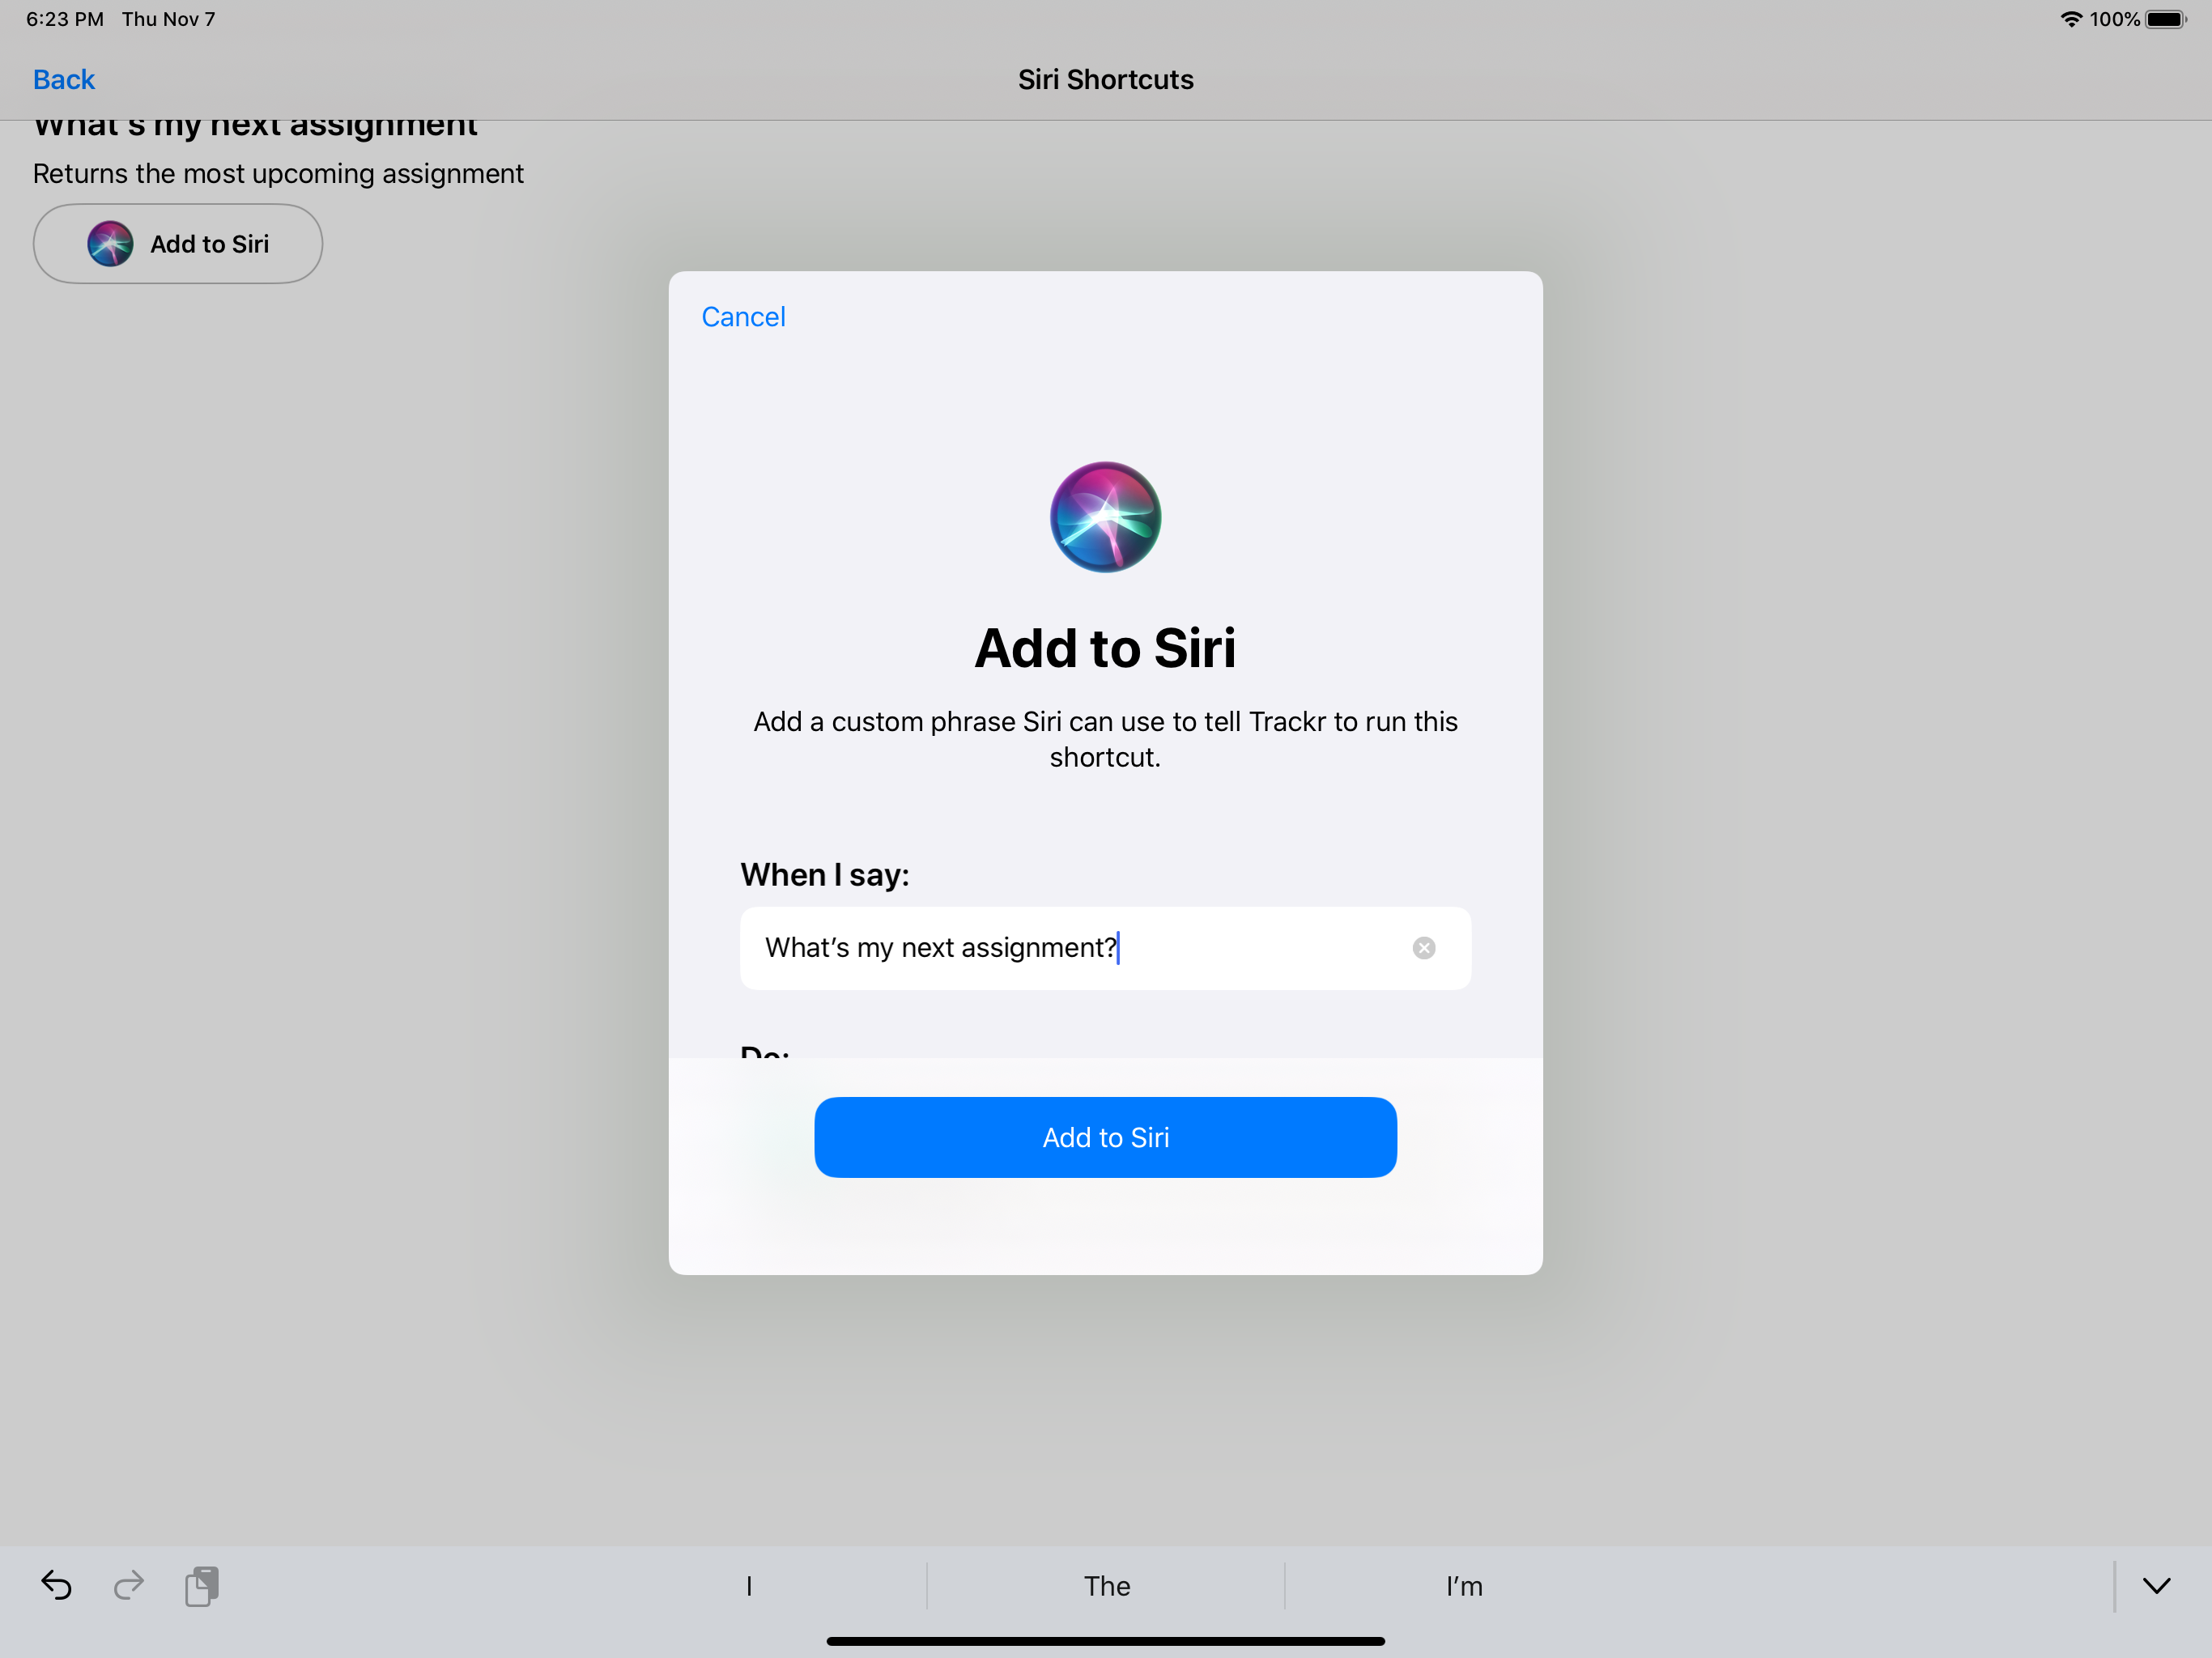
Task: Tap the 'Add to Siri' dialog heading
Action: pyautogui.click(x=1105, y=648)
